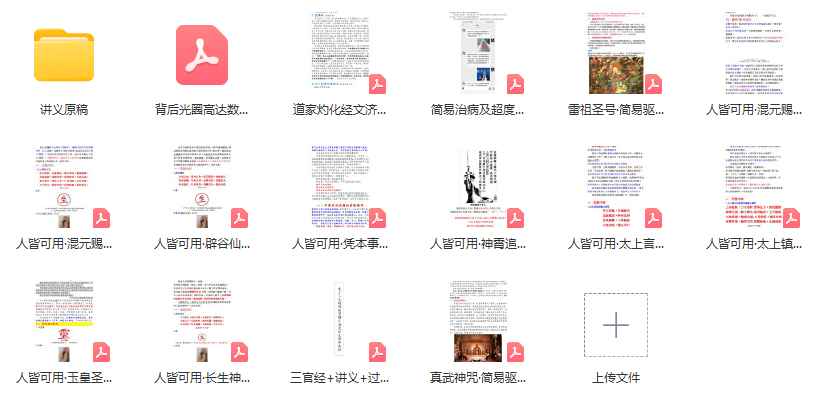The width and height of the screenshot is (815, 414).
Task: Select the file name 人皆可用·辟谷仙...
Action: pos(202,243)
